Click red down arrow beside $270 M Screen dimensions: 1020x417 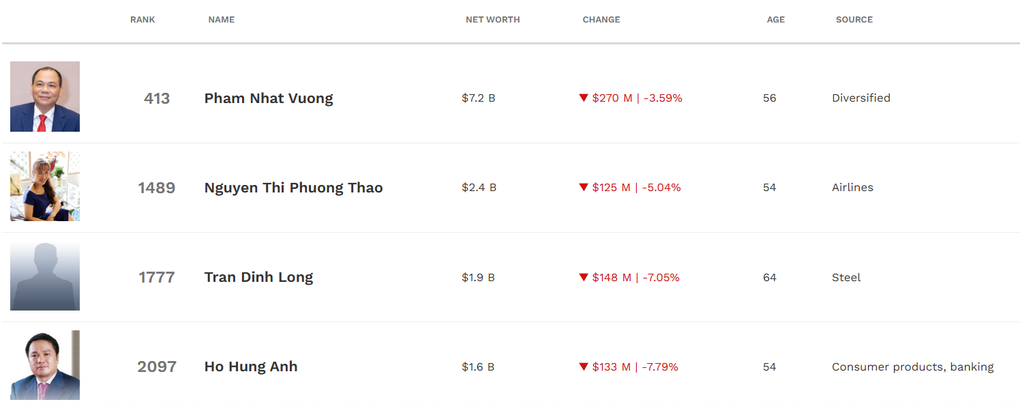[584, 98]
